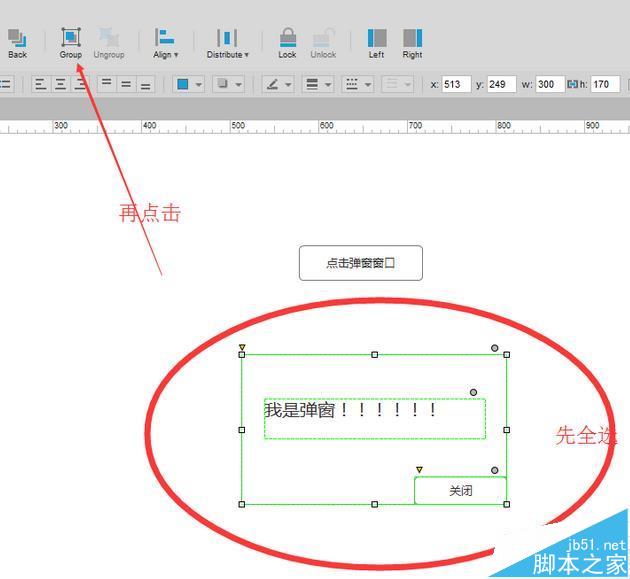
Task: Align text center horizontally
Action: coord(61,85)
